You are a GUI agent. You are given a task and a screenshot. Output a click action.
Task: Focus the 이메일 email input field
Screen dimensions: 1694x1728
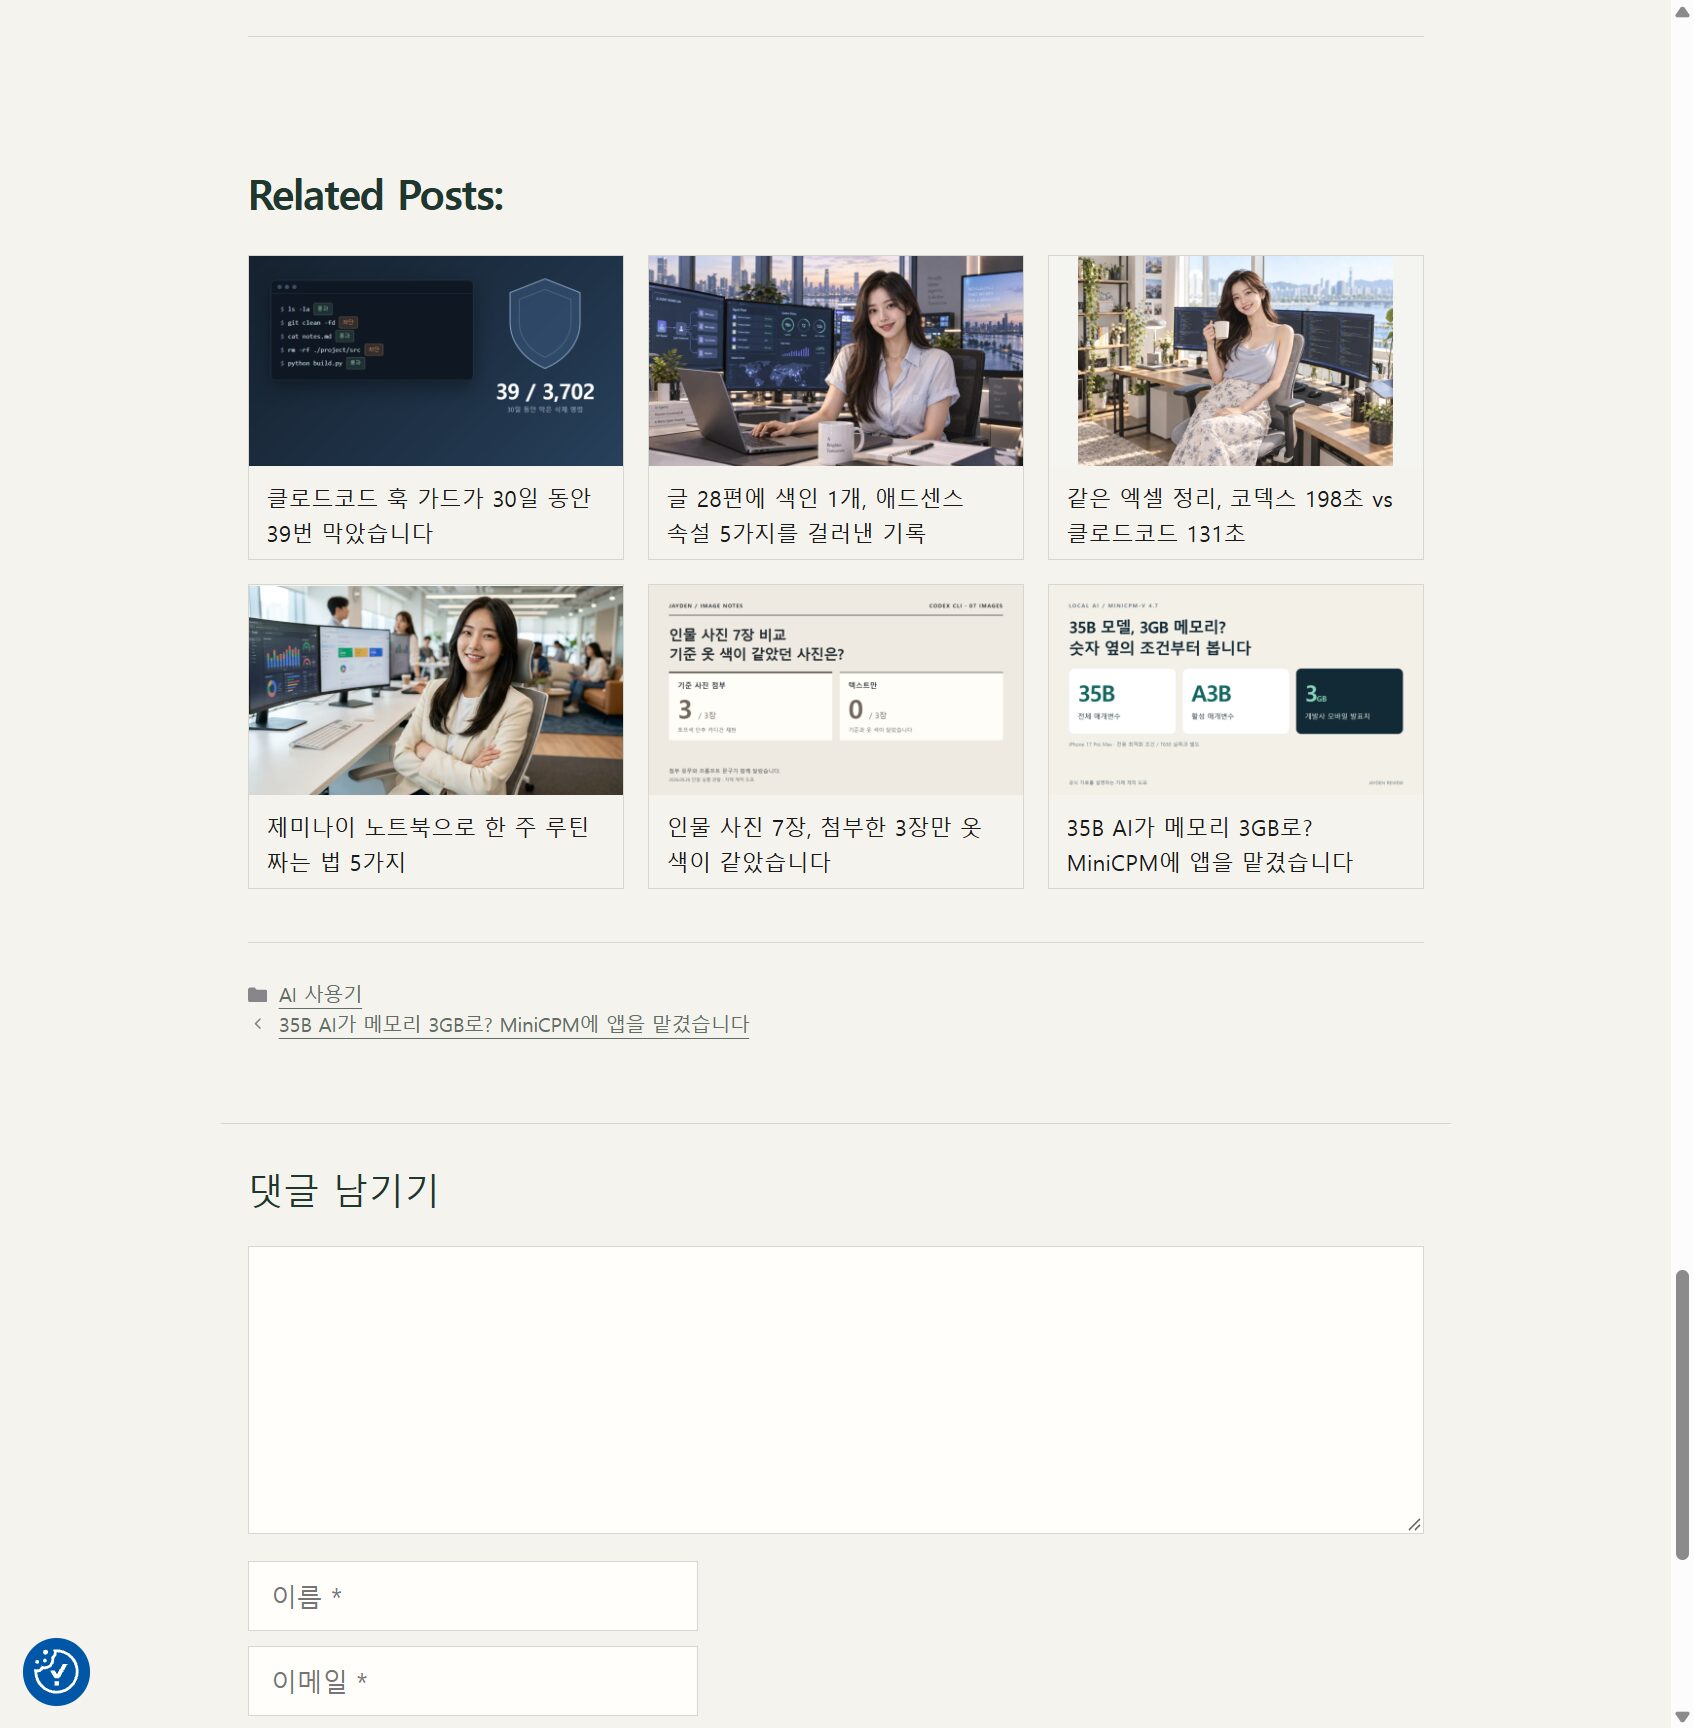point(473,1681)
